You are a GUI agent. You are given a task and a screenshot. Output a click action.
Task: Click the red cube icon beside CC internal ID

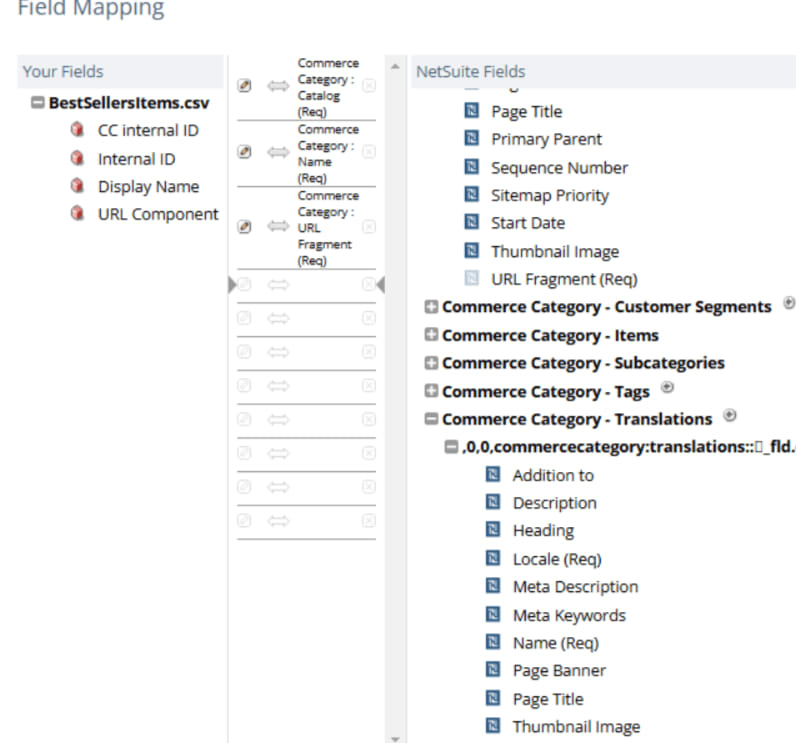point(77,130)
